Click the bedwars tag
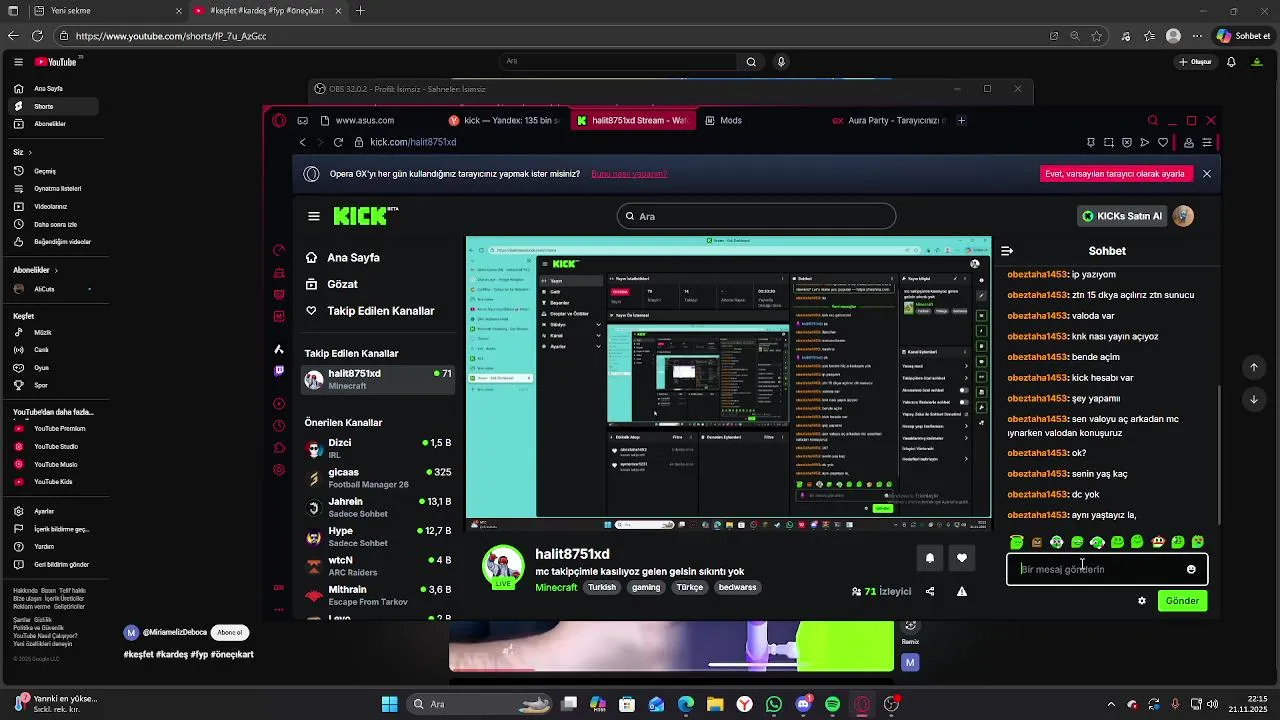 pyautogui.click(x=737, y=588)
